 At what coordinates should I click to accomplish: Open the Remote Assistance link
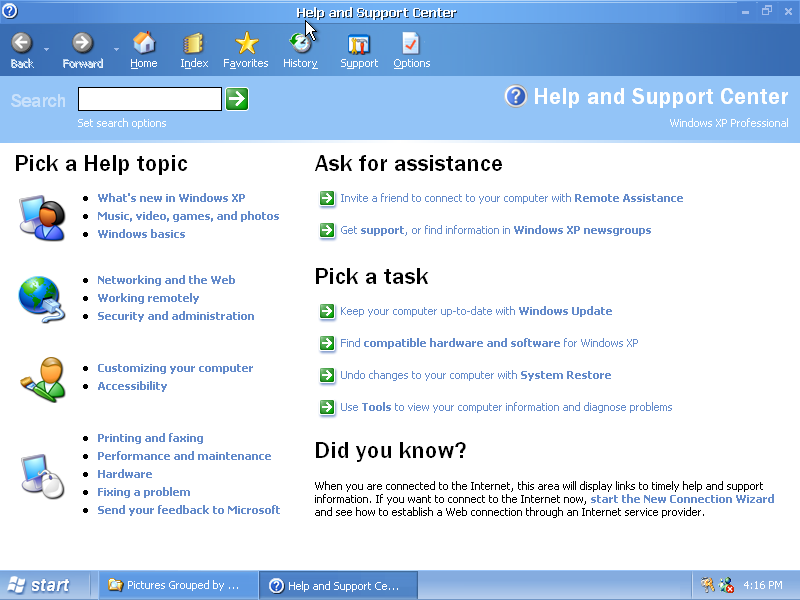pos(629,198)
